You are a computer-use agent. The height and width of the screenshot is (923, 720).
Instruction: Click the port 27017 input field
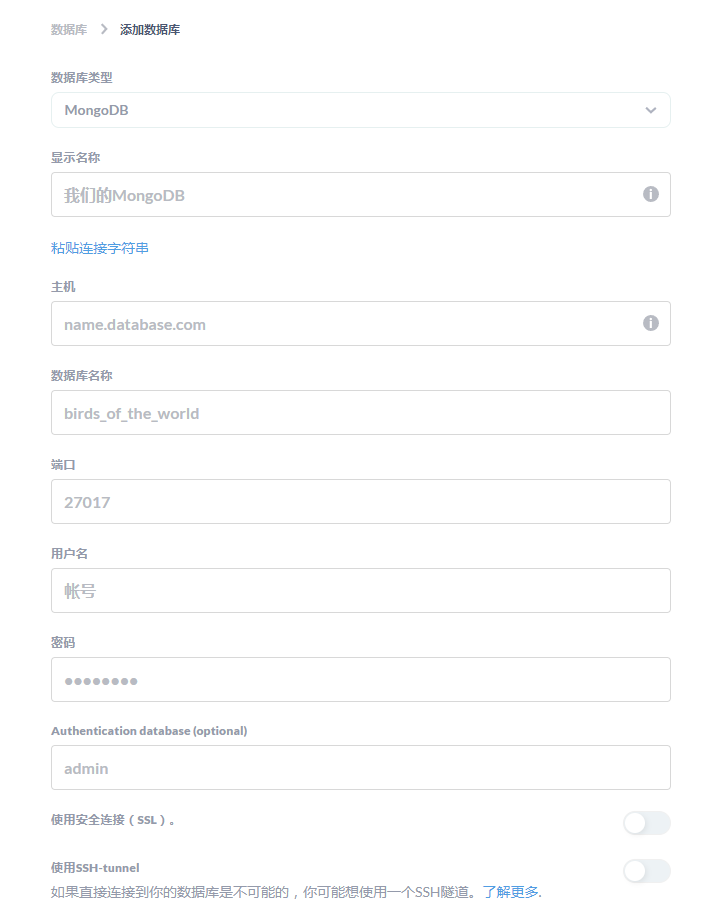coord(360,502)
